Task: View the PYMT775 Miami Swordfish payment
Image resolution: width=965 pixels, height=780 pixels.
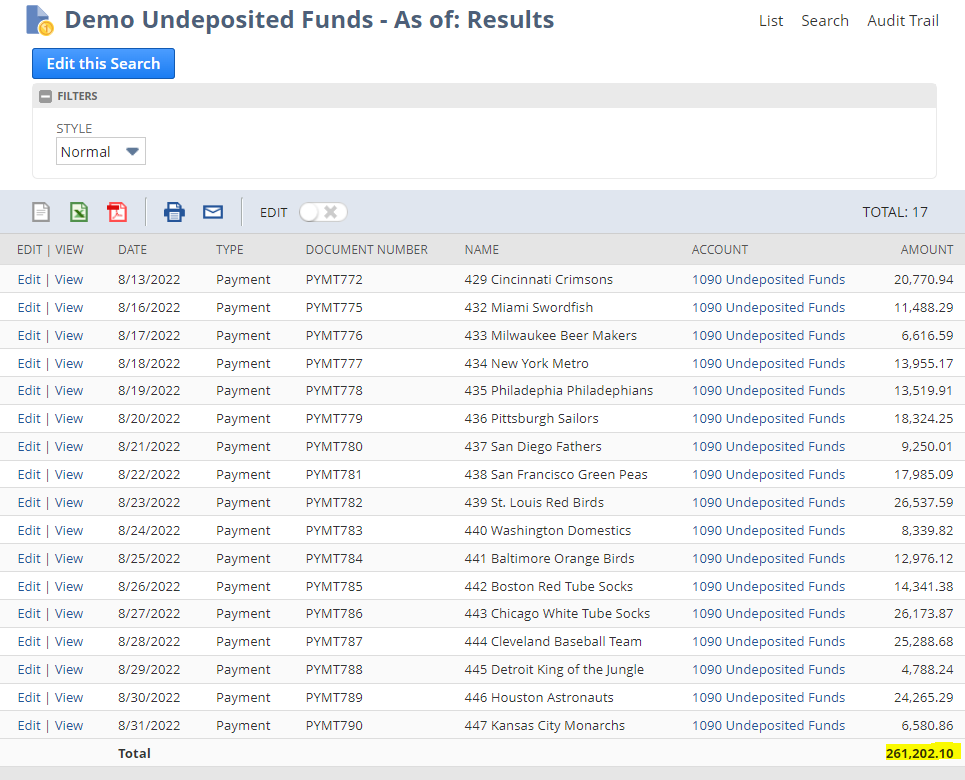Action: [x=69, y=308]
